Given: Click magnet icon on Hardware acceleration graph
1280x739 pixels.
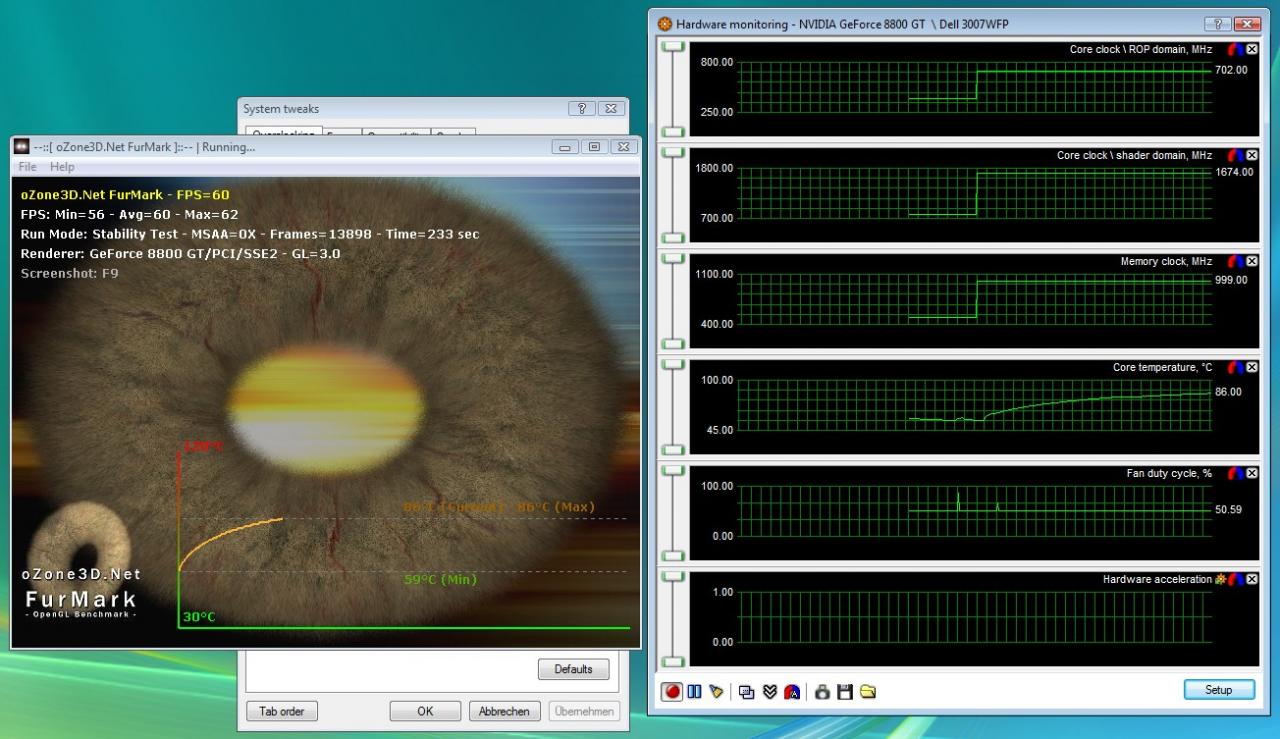Looking at the screenshot, I should pyautogui.click(x=1236, y=579).
